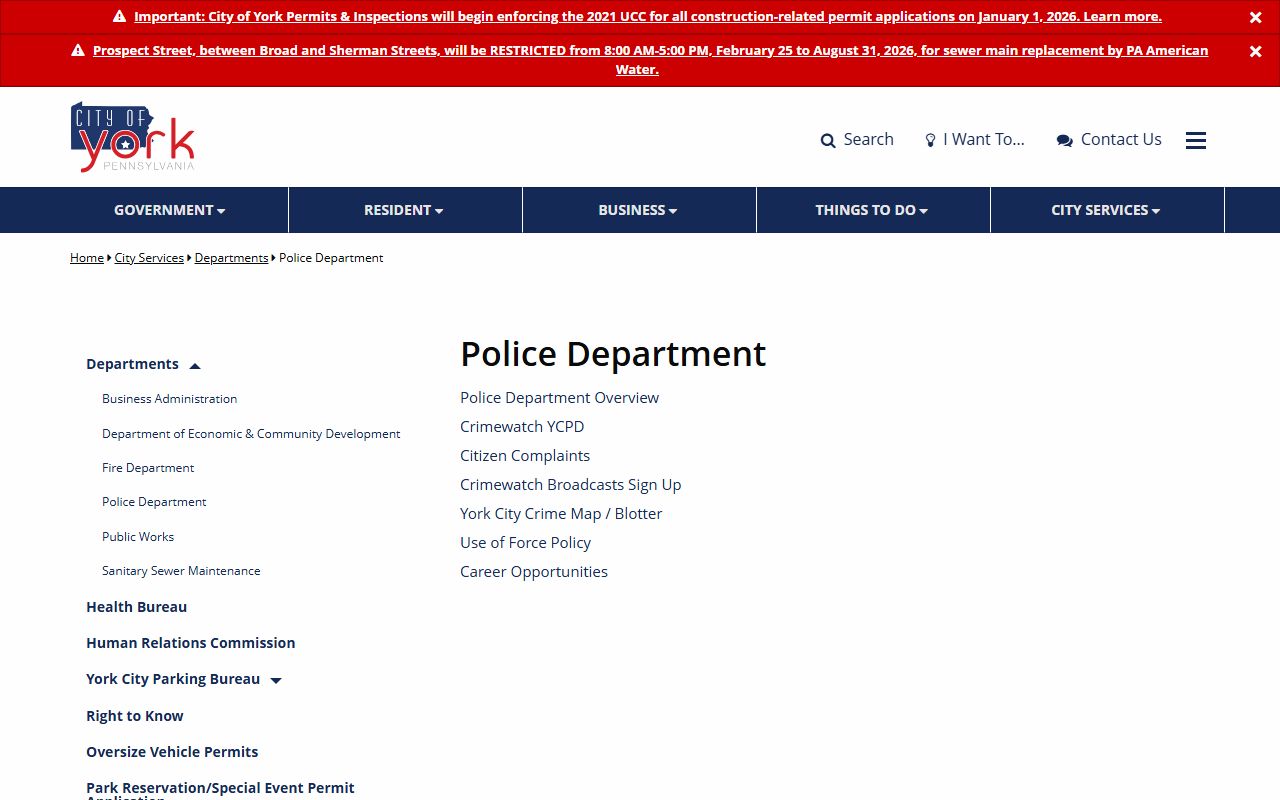Image resolution: width=1280 pixels, height=800 pixels.
Task: Open Fire Department in sidebar
Action: (x=148, y=468)
